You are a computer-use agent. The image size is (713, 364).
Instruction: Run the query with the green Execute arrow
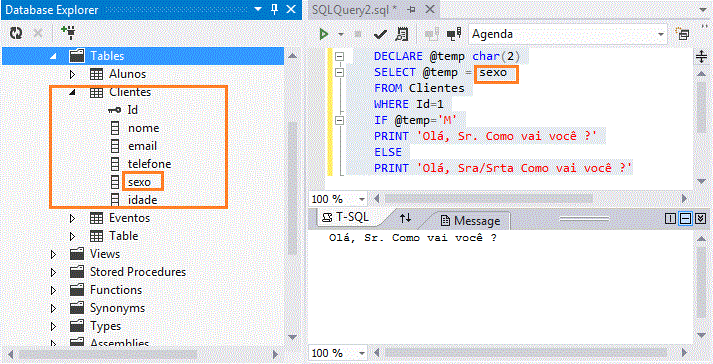(324, 34)
